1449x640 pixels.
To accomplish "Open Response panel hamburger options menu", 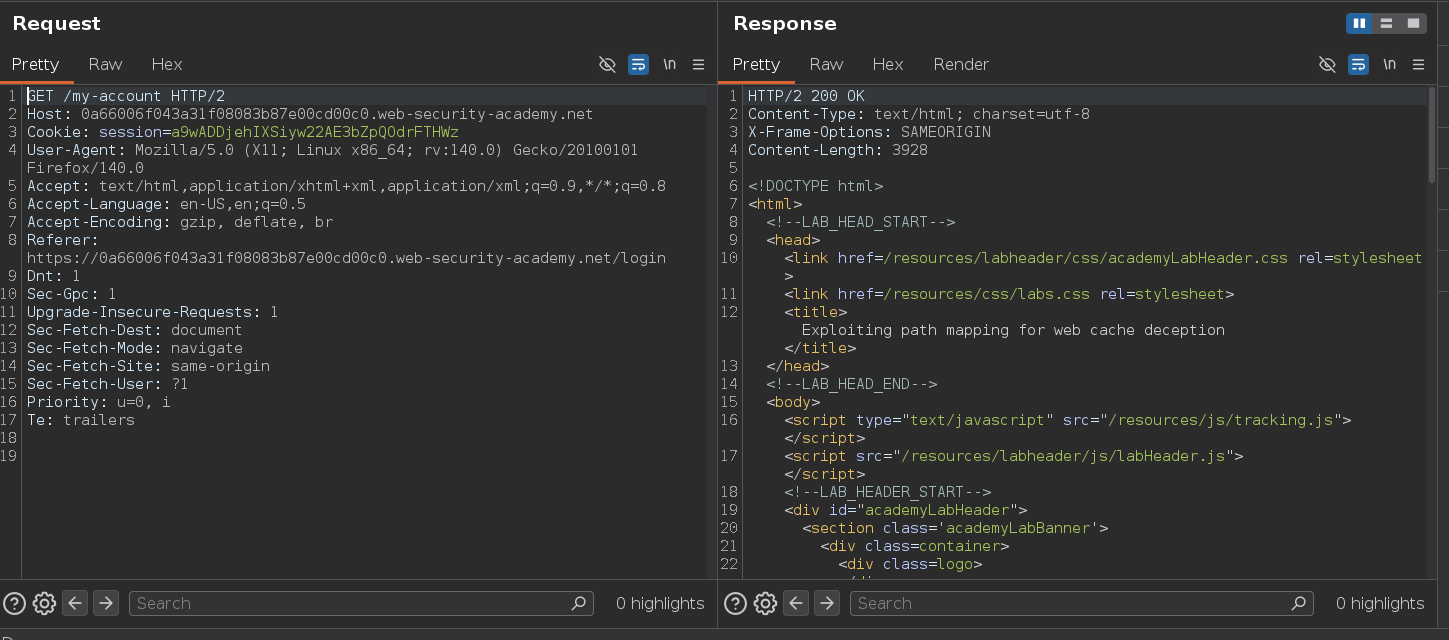I will pos(1418,64).
